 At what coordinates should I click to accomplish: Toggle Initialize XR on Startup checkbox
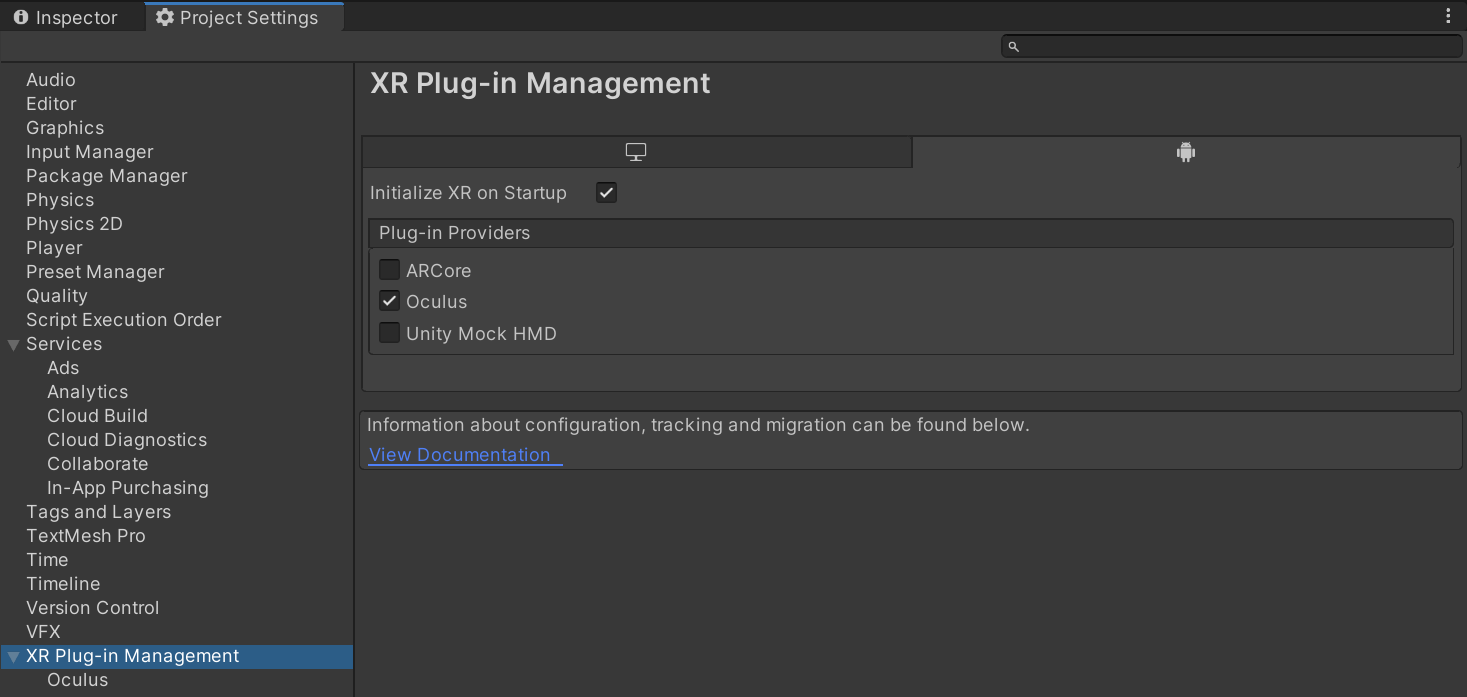pyautogui.click(x=606, y=193)
